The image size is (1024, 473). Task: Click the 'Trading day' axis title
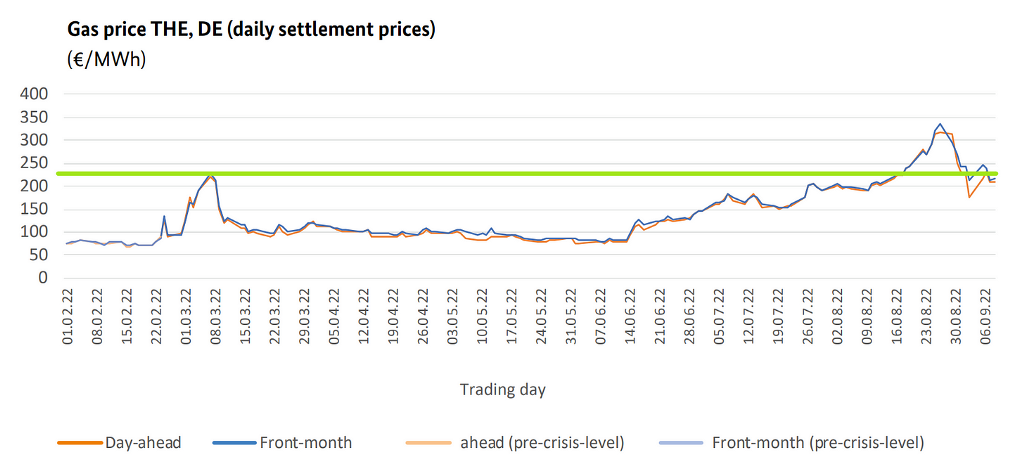click(x=503, y=388)
